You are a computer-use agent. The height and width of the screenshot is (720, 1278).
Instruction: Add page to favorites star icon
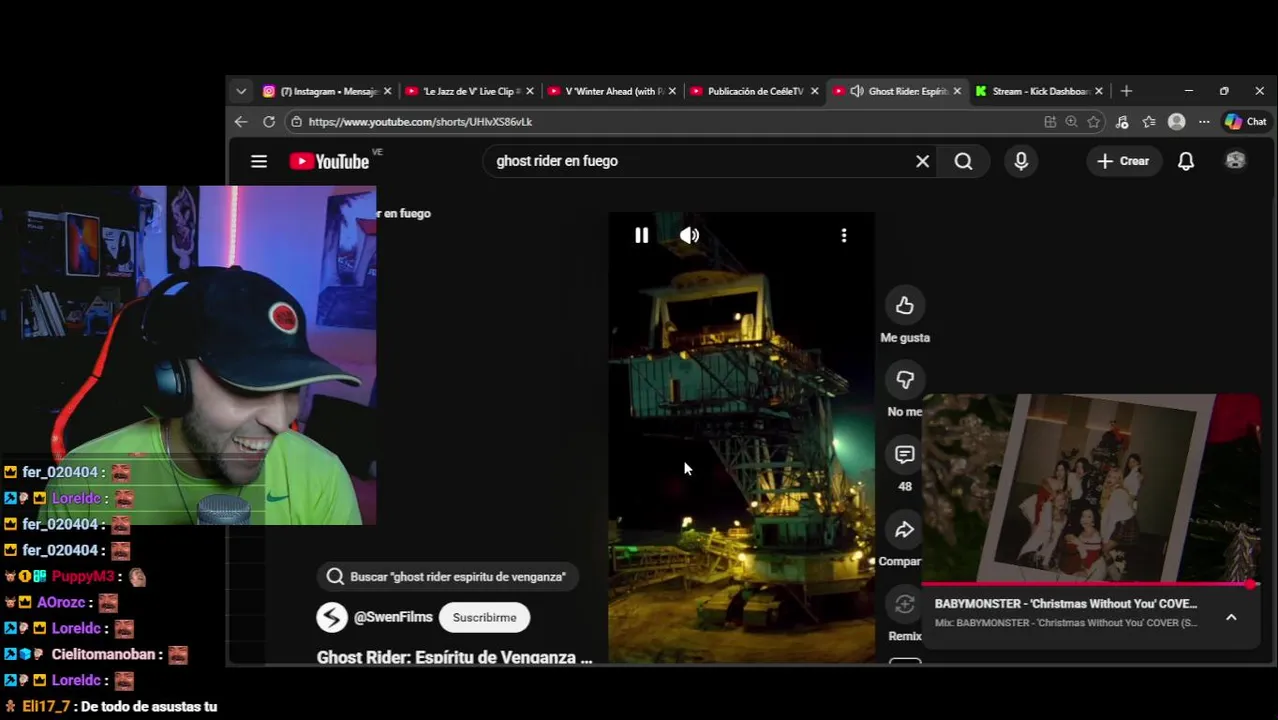(1094, 121)
